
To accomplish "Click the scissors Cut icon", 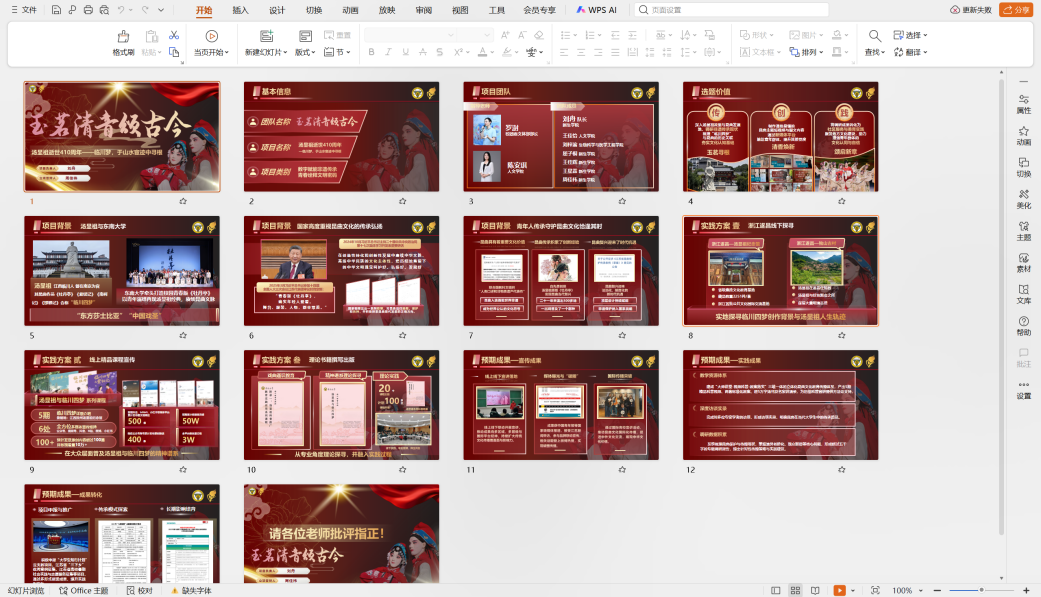I will click(174, 35).
